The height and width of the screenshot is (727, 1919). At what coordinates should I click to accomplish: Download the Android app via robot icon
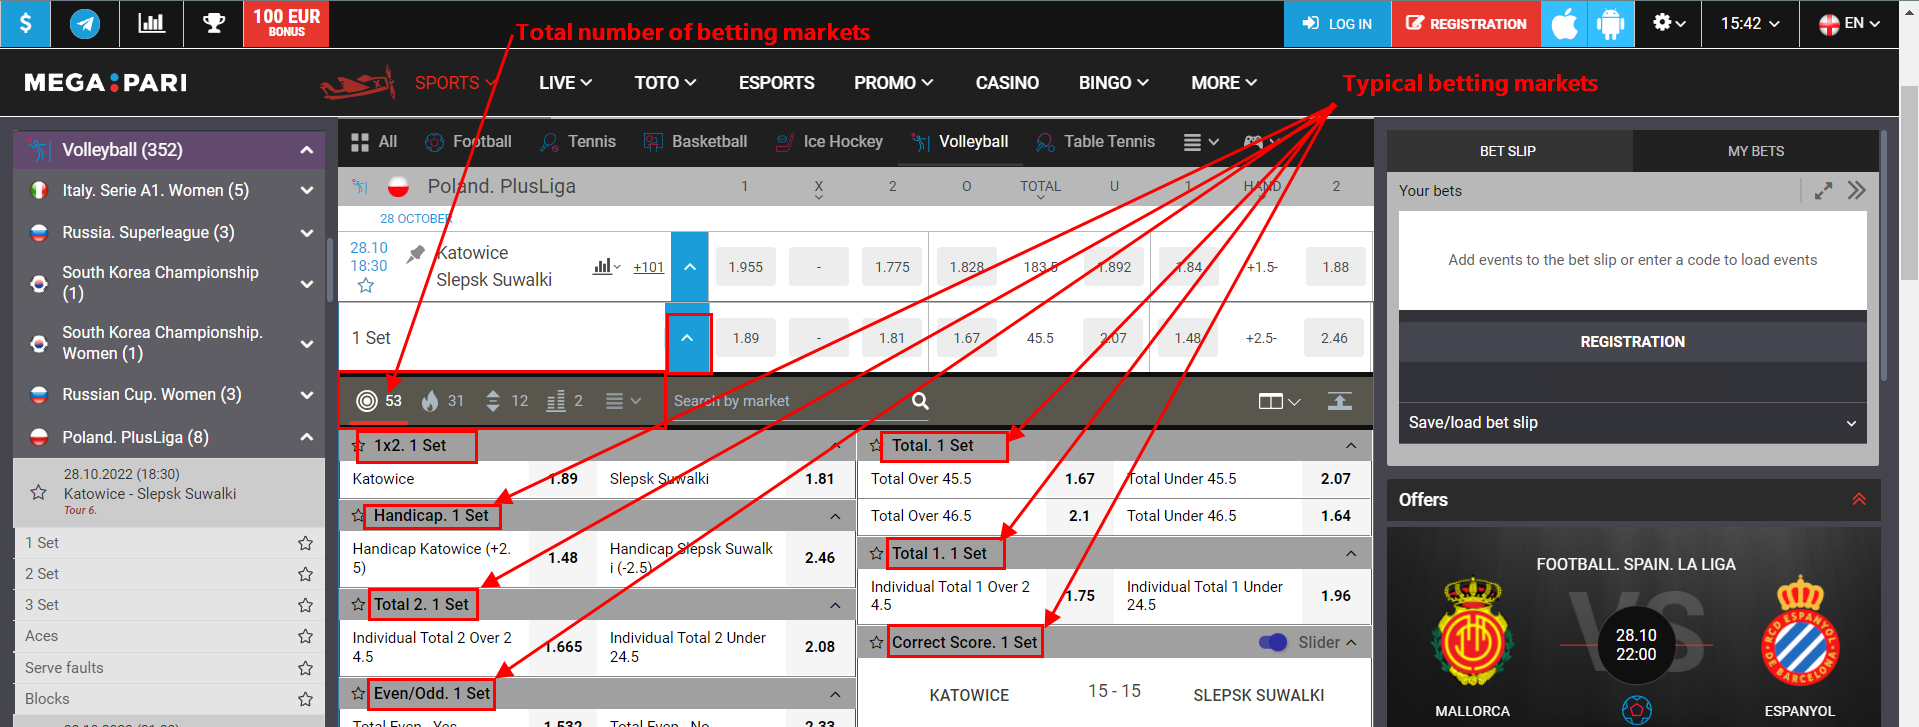[x=1610, y=23]
